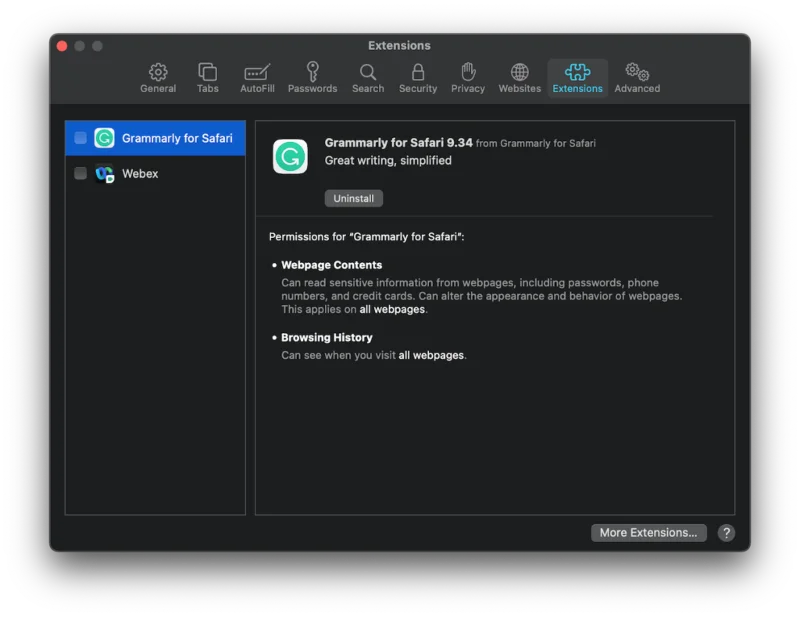Open Security settings
800x617 pixels.
pyautogui.click(x=417, y=78)
